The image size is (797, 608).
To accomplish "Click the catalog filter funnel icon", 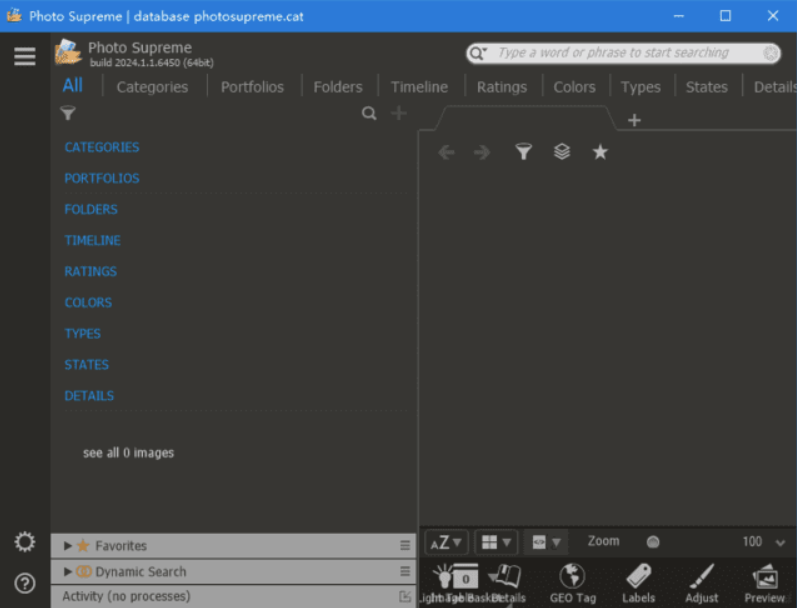I will point(68,113).
